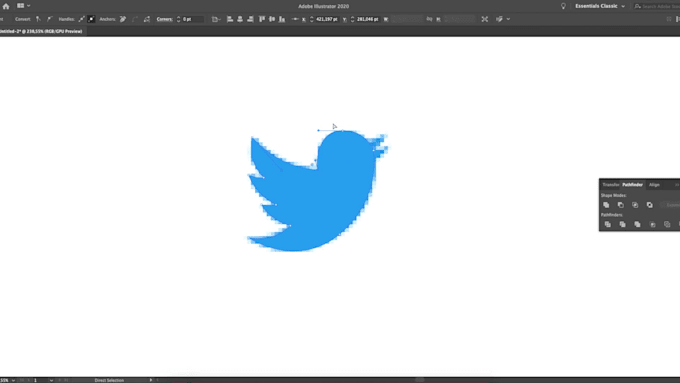
Task: Convert selected anchor points to corner
Action: tap(38, 19)
